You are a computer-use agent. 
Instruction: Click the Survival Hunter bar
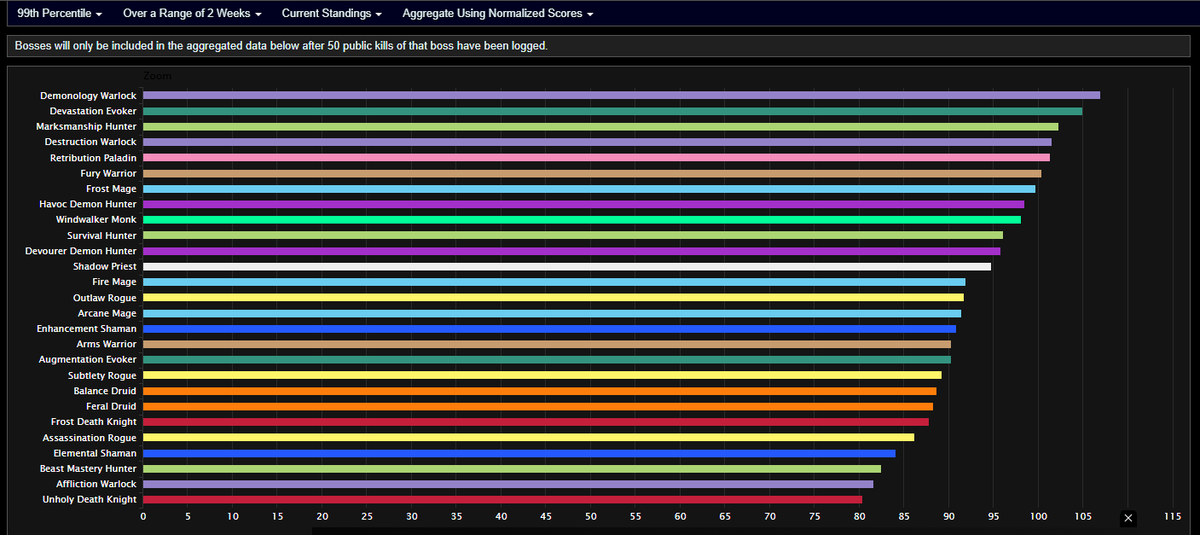[x=573, y=235]
